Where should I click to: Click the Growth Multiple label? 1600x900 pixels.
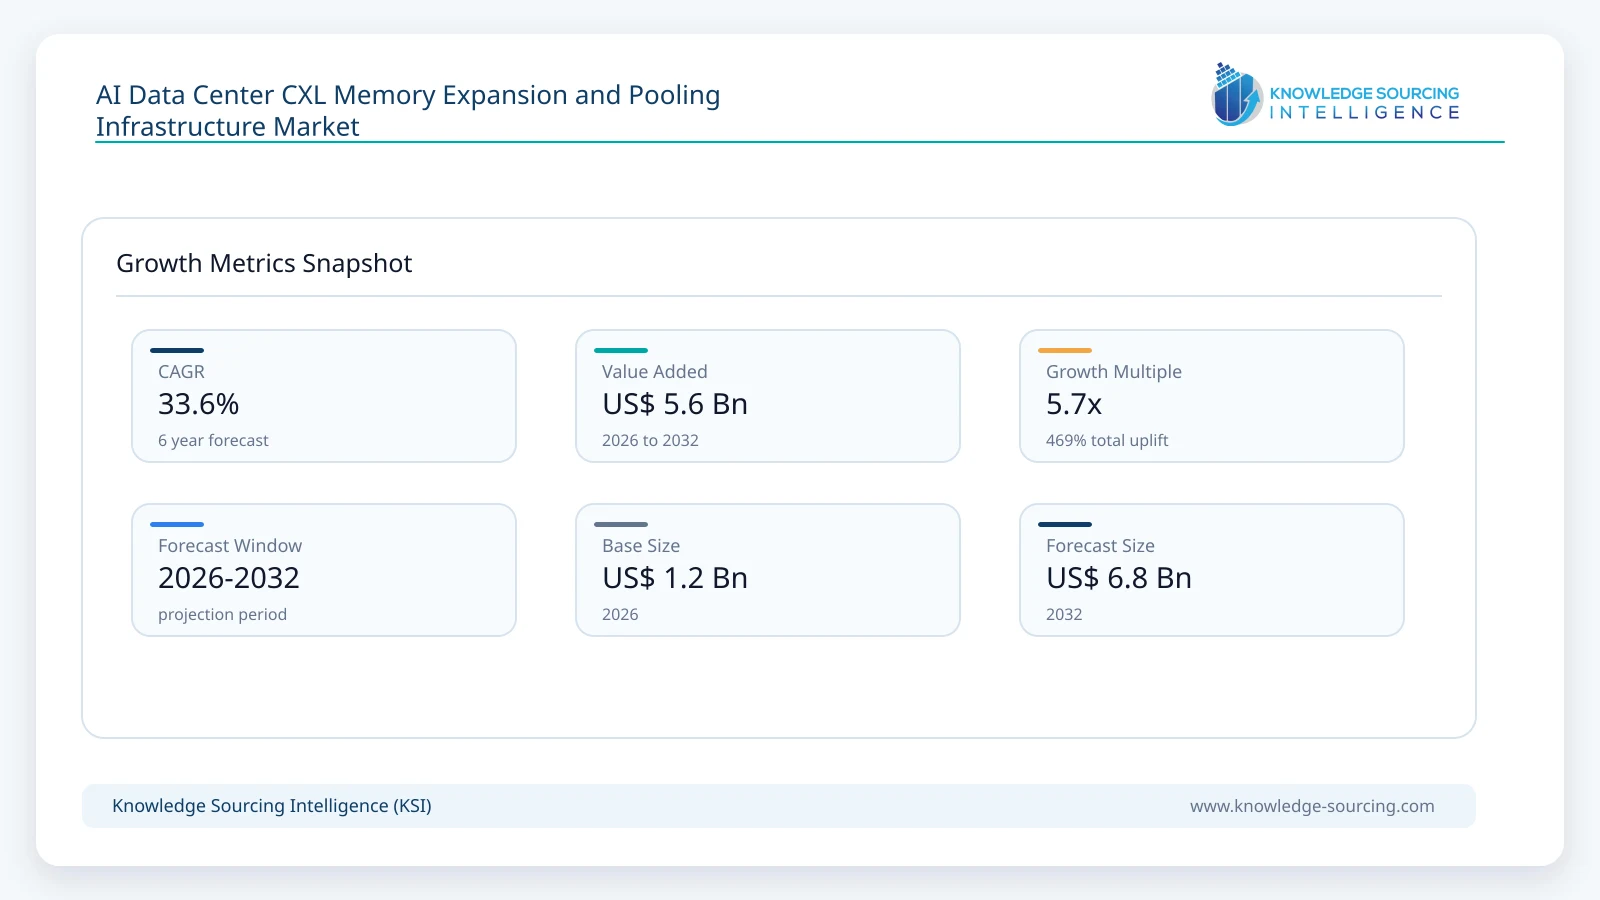[x=1114, y=372]
